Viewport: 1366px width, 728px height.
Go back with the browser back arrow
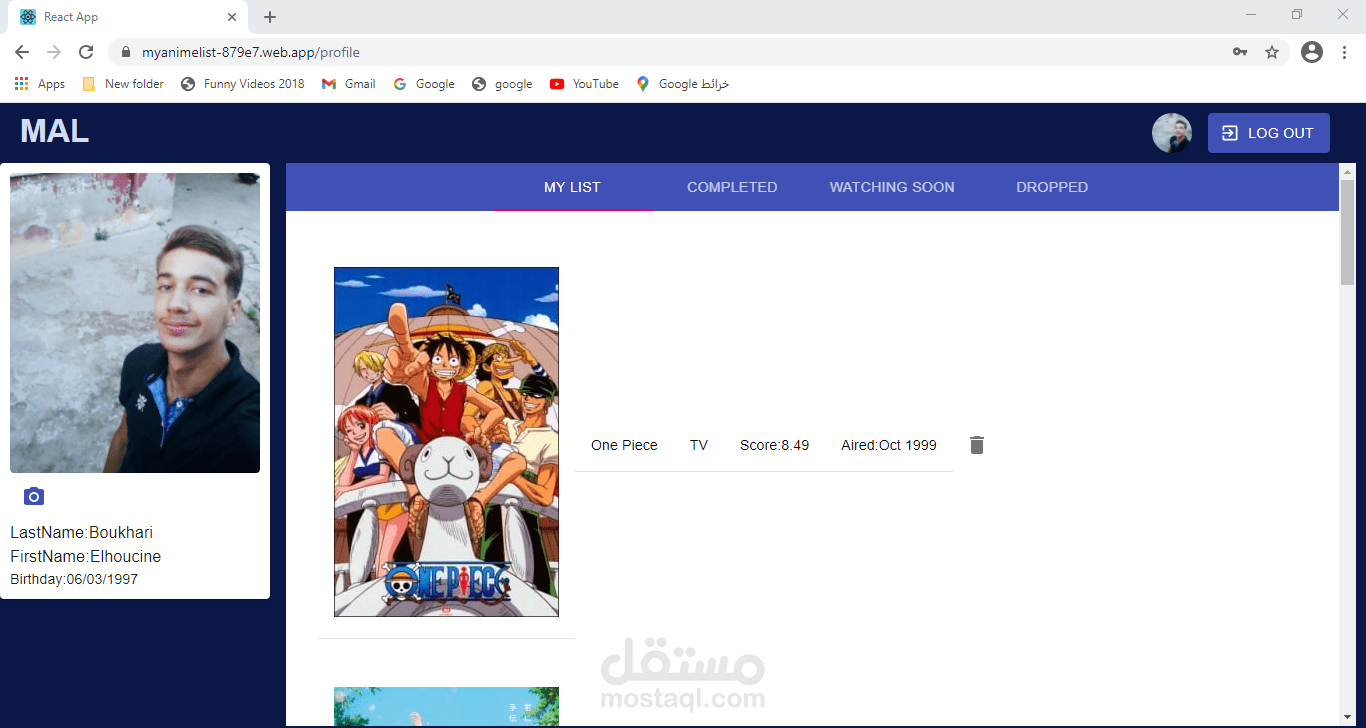pos(22,52)
